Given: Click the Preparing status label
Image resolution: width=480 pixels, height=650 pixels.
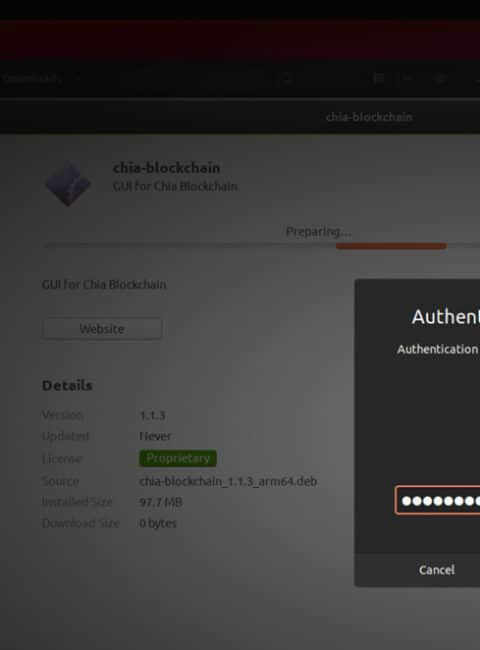Looking at the screenshot, I should 318,231.
